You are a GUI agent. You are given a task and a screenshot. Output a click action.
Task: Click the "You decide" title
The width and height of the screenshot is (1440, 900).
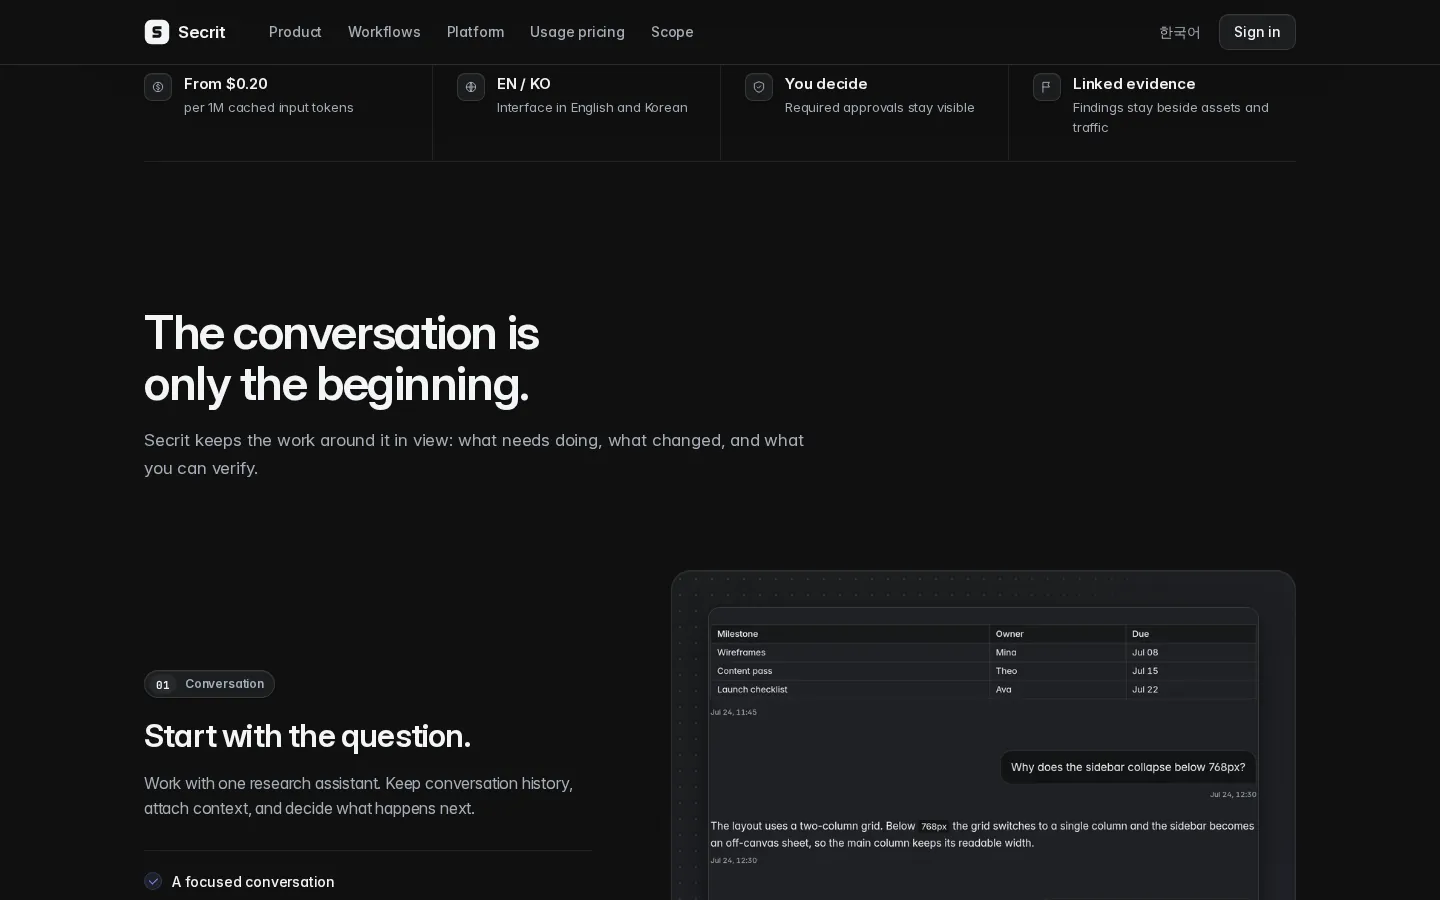pyautogui.click(x=826, y=84)
